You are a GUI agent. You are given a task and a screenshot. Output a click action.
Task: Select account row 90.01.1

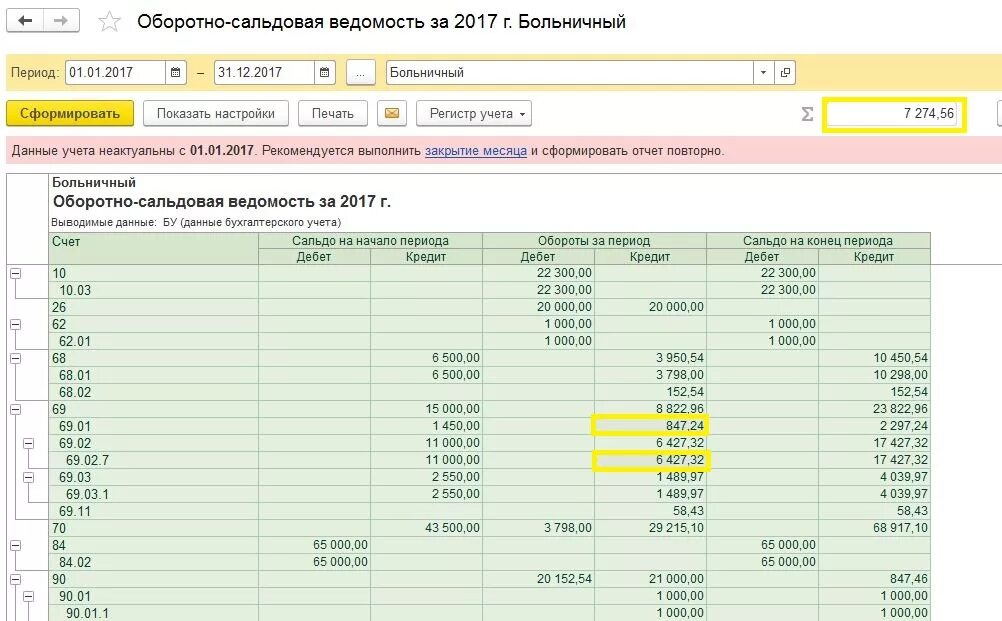(x=489, y=613)
